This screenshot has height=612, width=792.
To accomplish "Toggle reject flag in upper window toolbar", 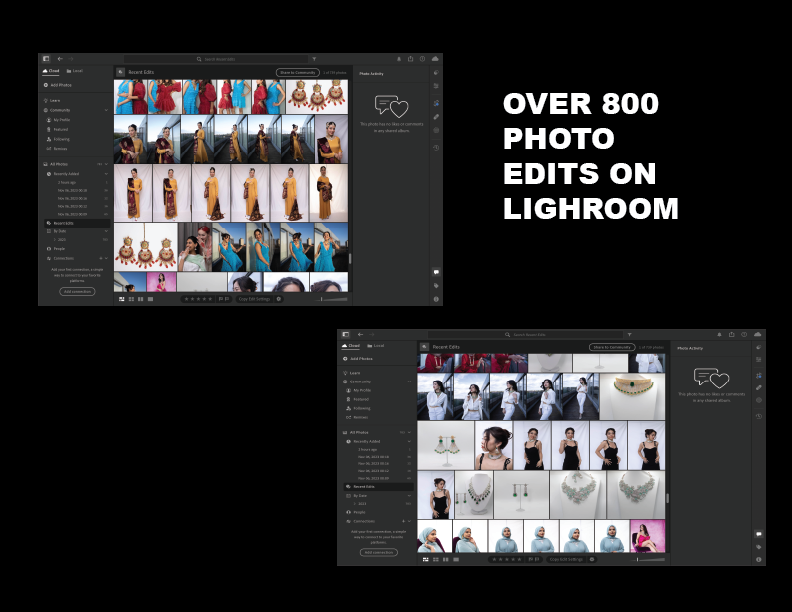I will coord(227,299).
